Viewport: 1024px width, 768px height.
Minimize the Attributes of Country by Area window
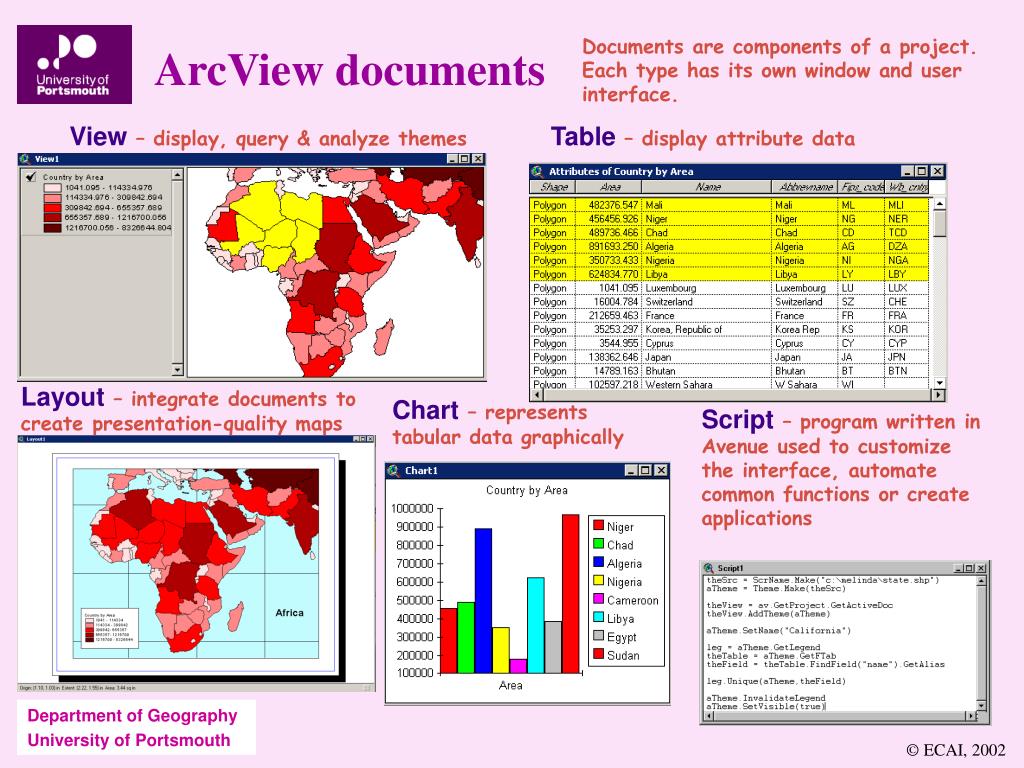tap(906, 171)
